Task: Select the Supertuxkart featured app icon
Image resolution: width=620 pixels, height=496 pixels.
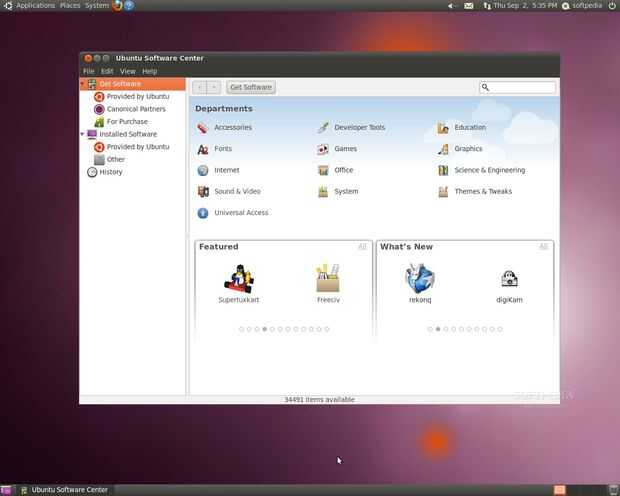Action: click(239, 278)
